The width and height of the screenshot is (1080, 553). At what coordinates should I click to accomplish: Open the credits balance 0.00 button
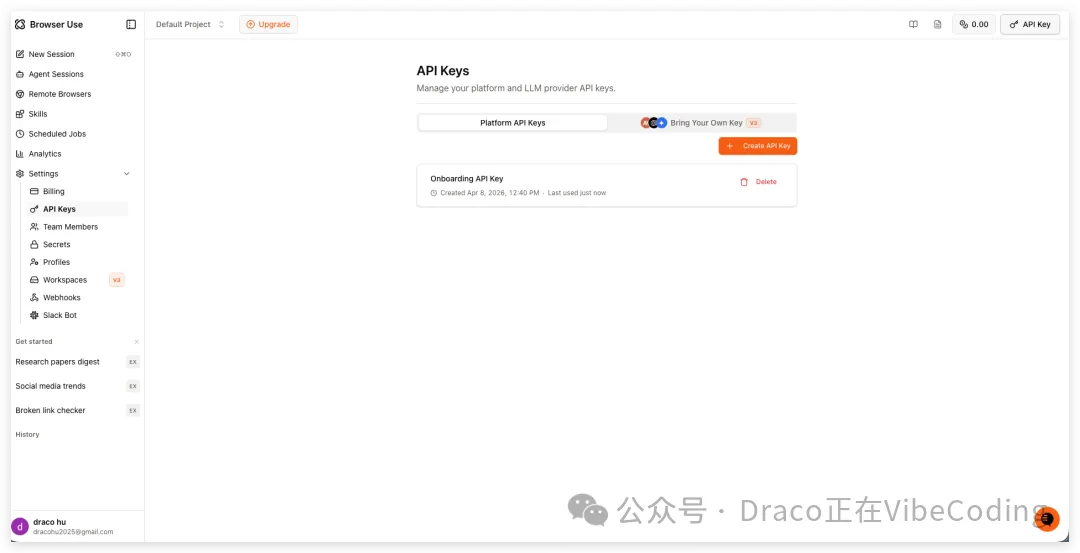coord(973,24)
